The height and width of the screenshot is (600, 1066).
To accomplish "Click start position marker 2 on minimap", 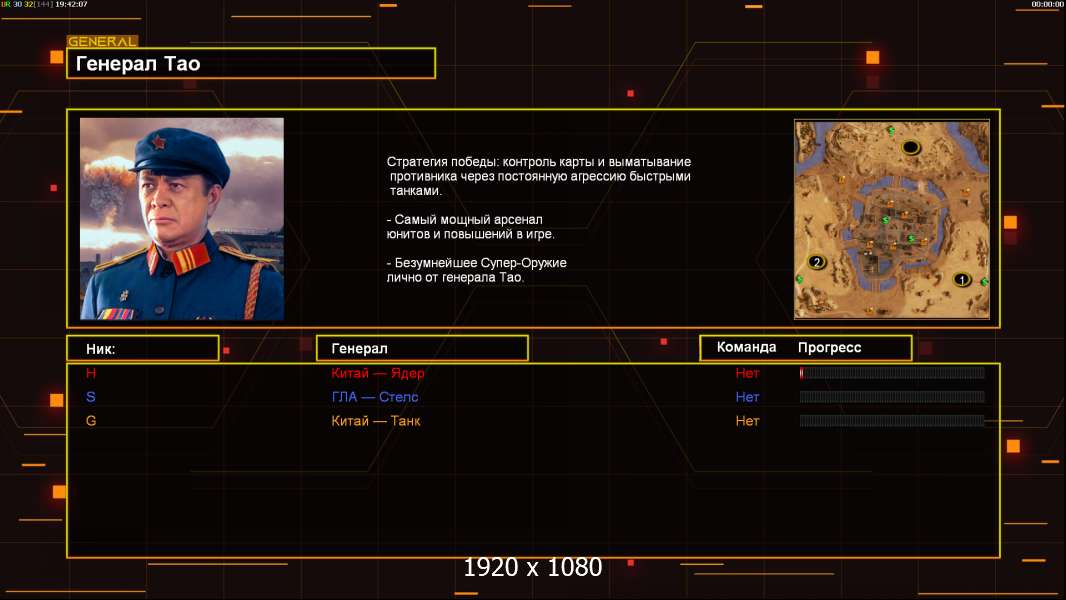I will (816, 262).
